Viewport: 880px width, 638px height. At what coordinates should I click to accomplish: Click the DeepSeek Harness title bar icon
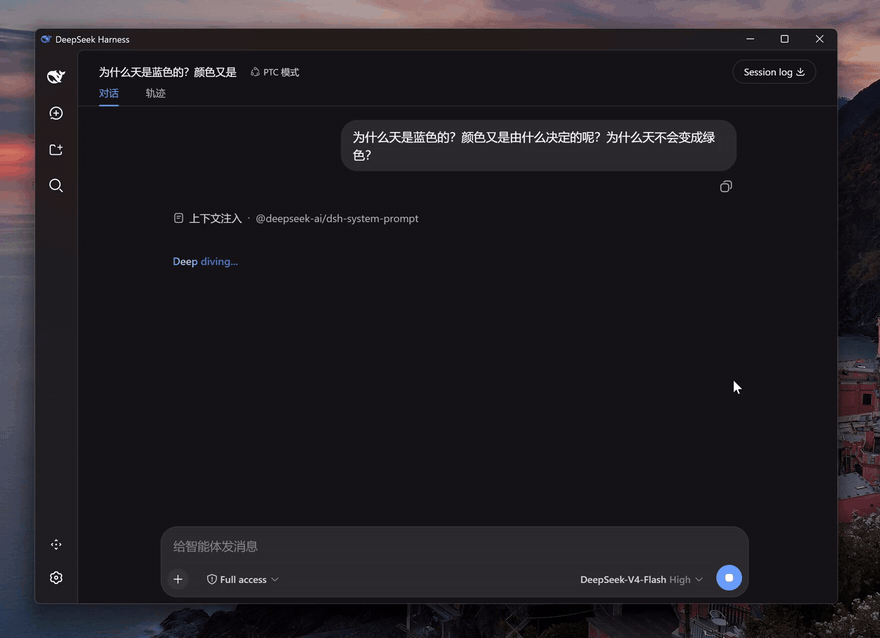(x=46, y=39)
